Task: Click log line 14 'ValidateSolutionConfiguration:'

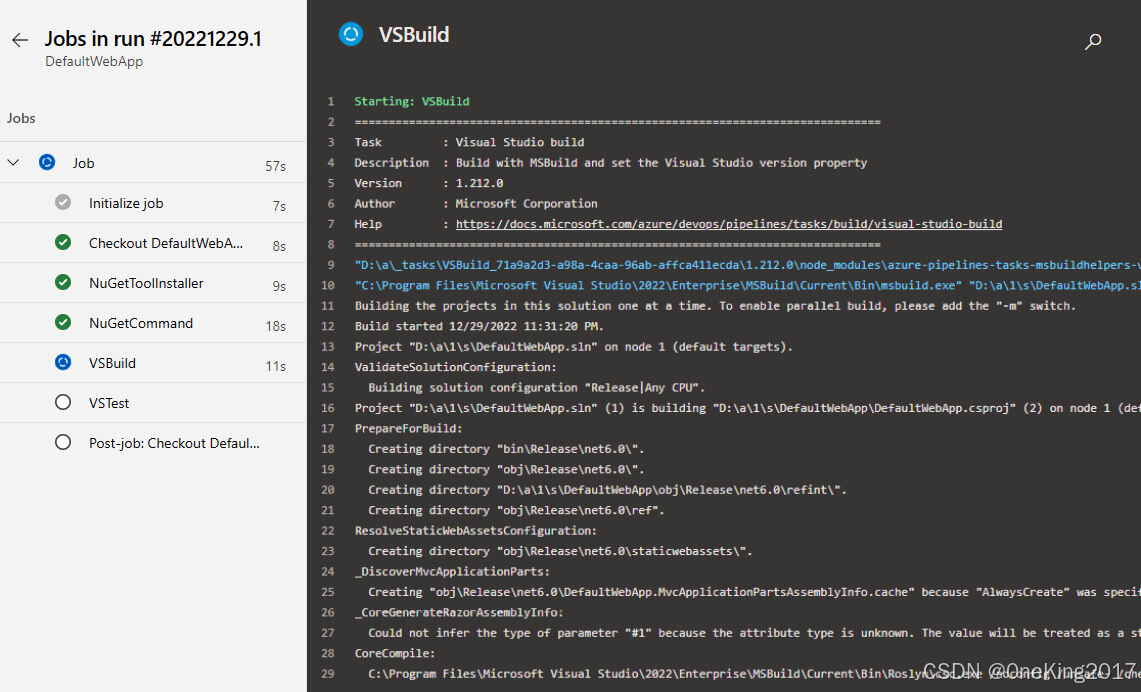Action: click(x=456, y=367)
